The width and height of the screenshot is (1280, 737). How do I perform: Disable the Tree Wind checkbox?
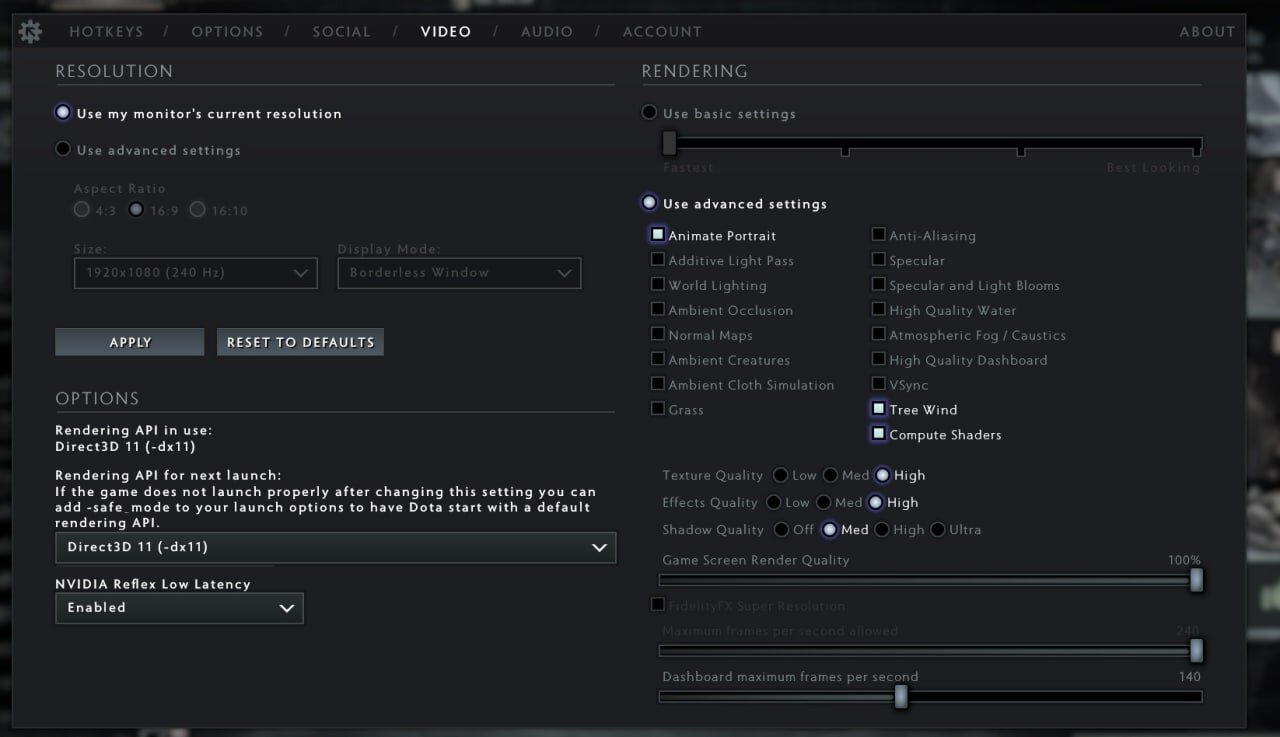click(879, 409)
